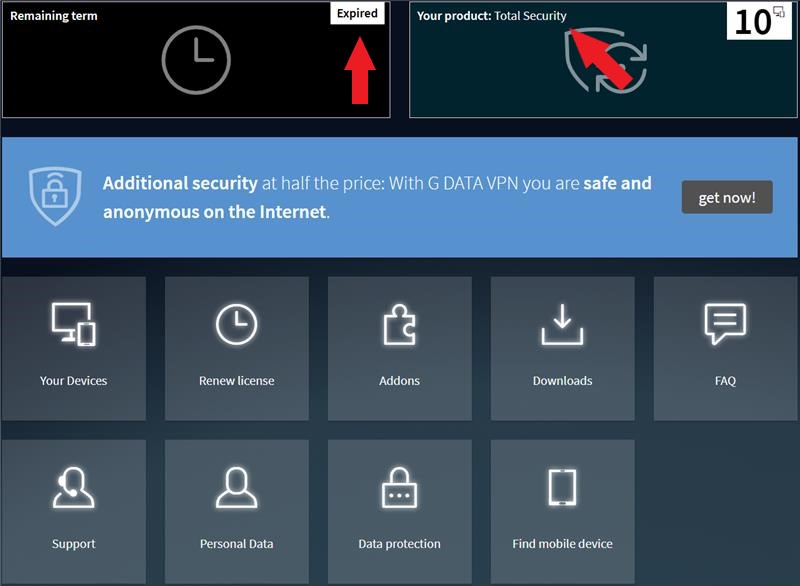Click the device count showing 10
This screenshot has width=800, height=586.
(760, 21)
